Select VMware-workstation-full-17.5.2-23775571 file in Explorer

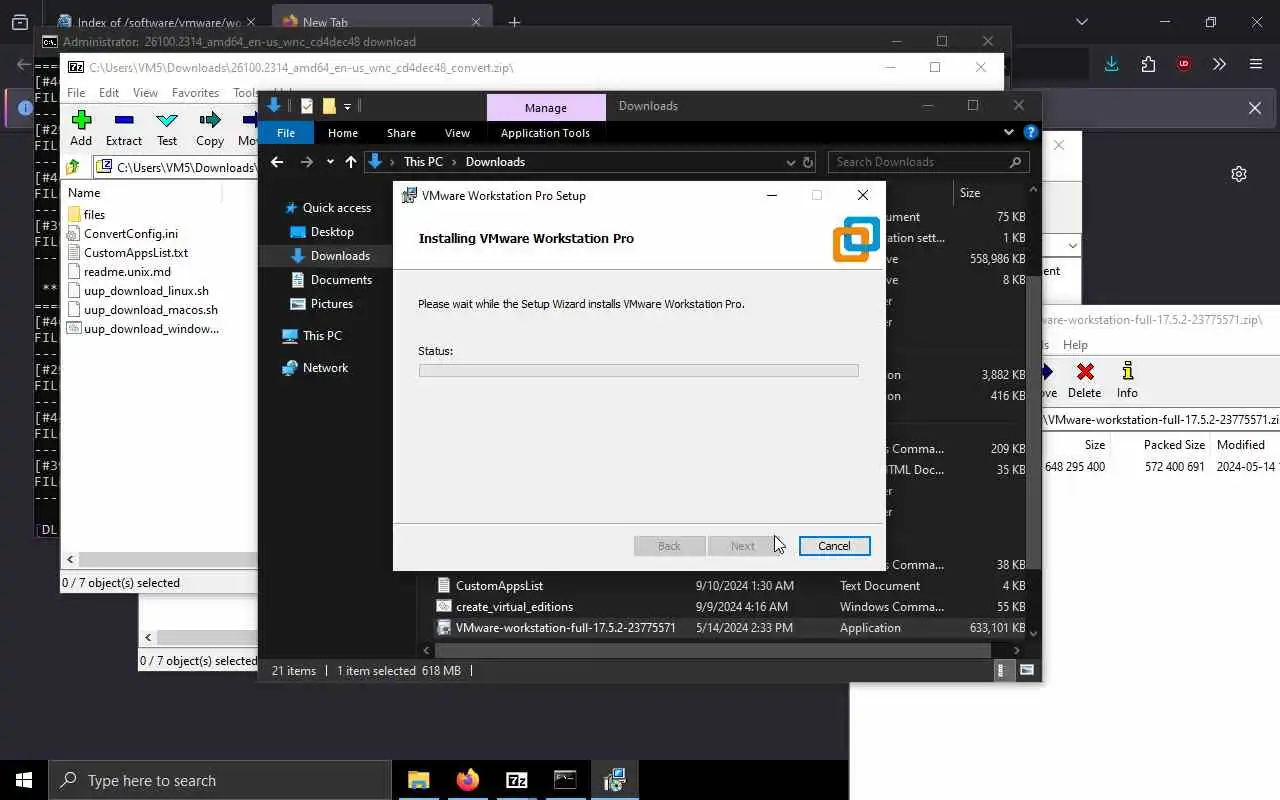point(565,628)
